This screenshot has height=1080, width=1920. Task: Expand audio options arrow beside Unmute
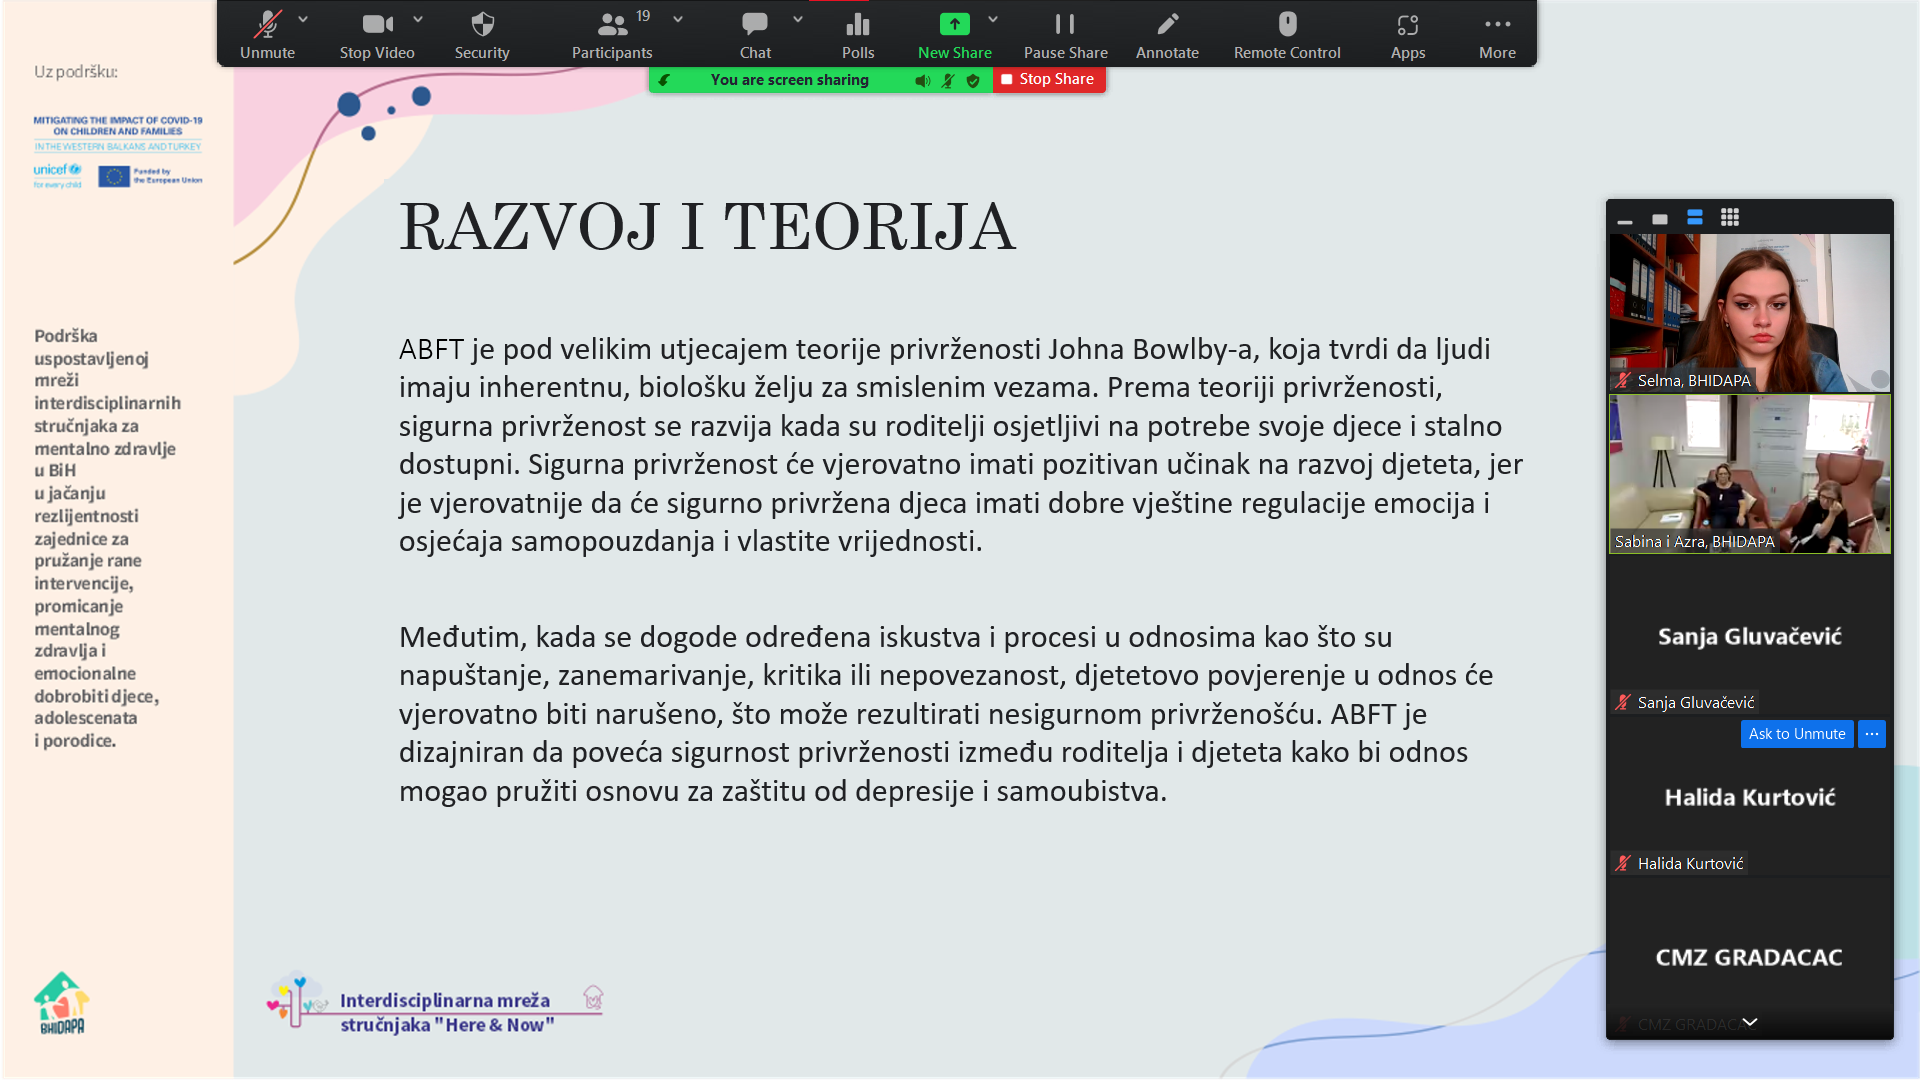click(x=303, y=19)
